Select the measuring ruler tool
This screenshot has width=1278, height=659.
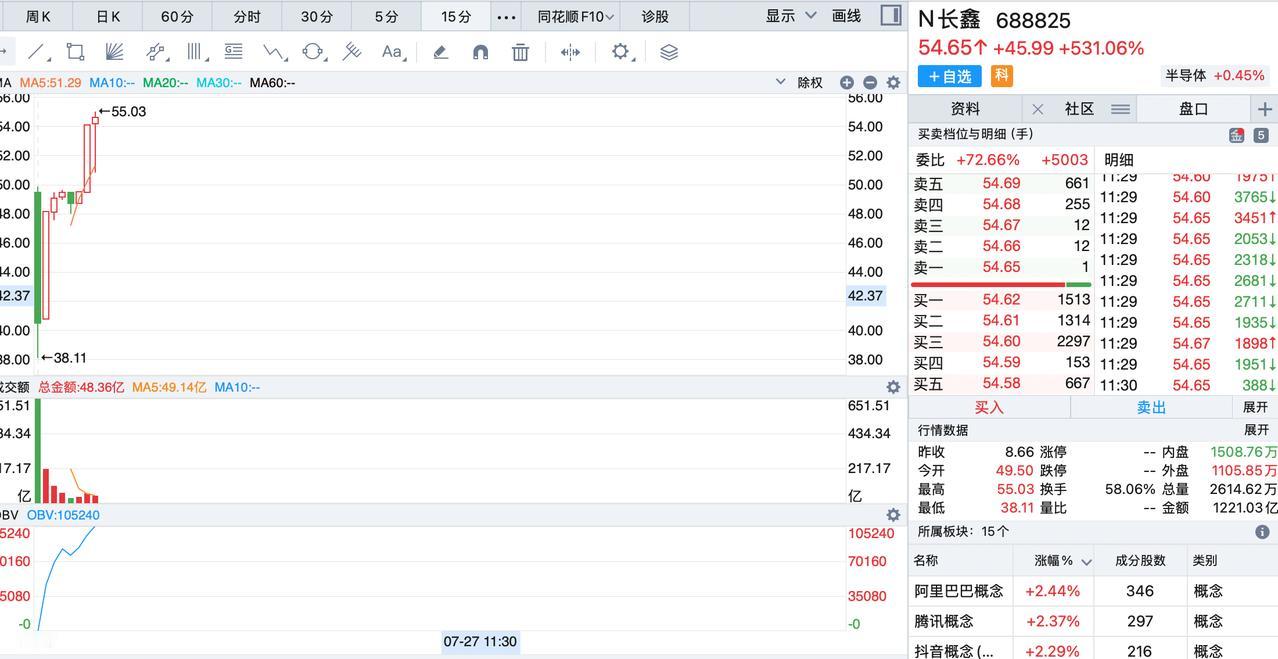(352, 52)
